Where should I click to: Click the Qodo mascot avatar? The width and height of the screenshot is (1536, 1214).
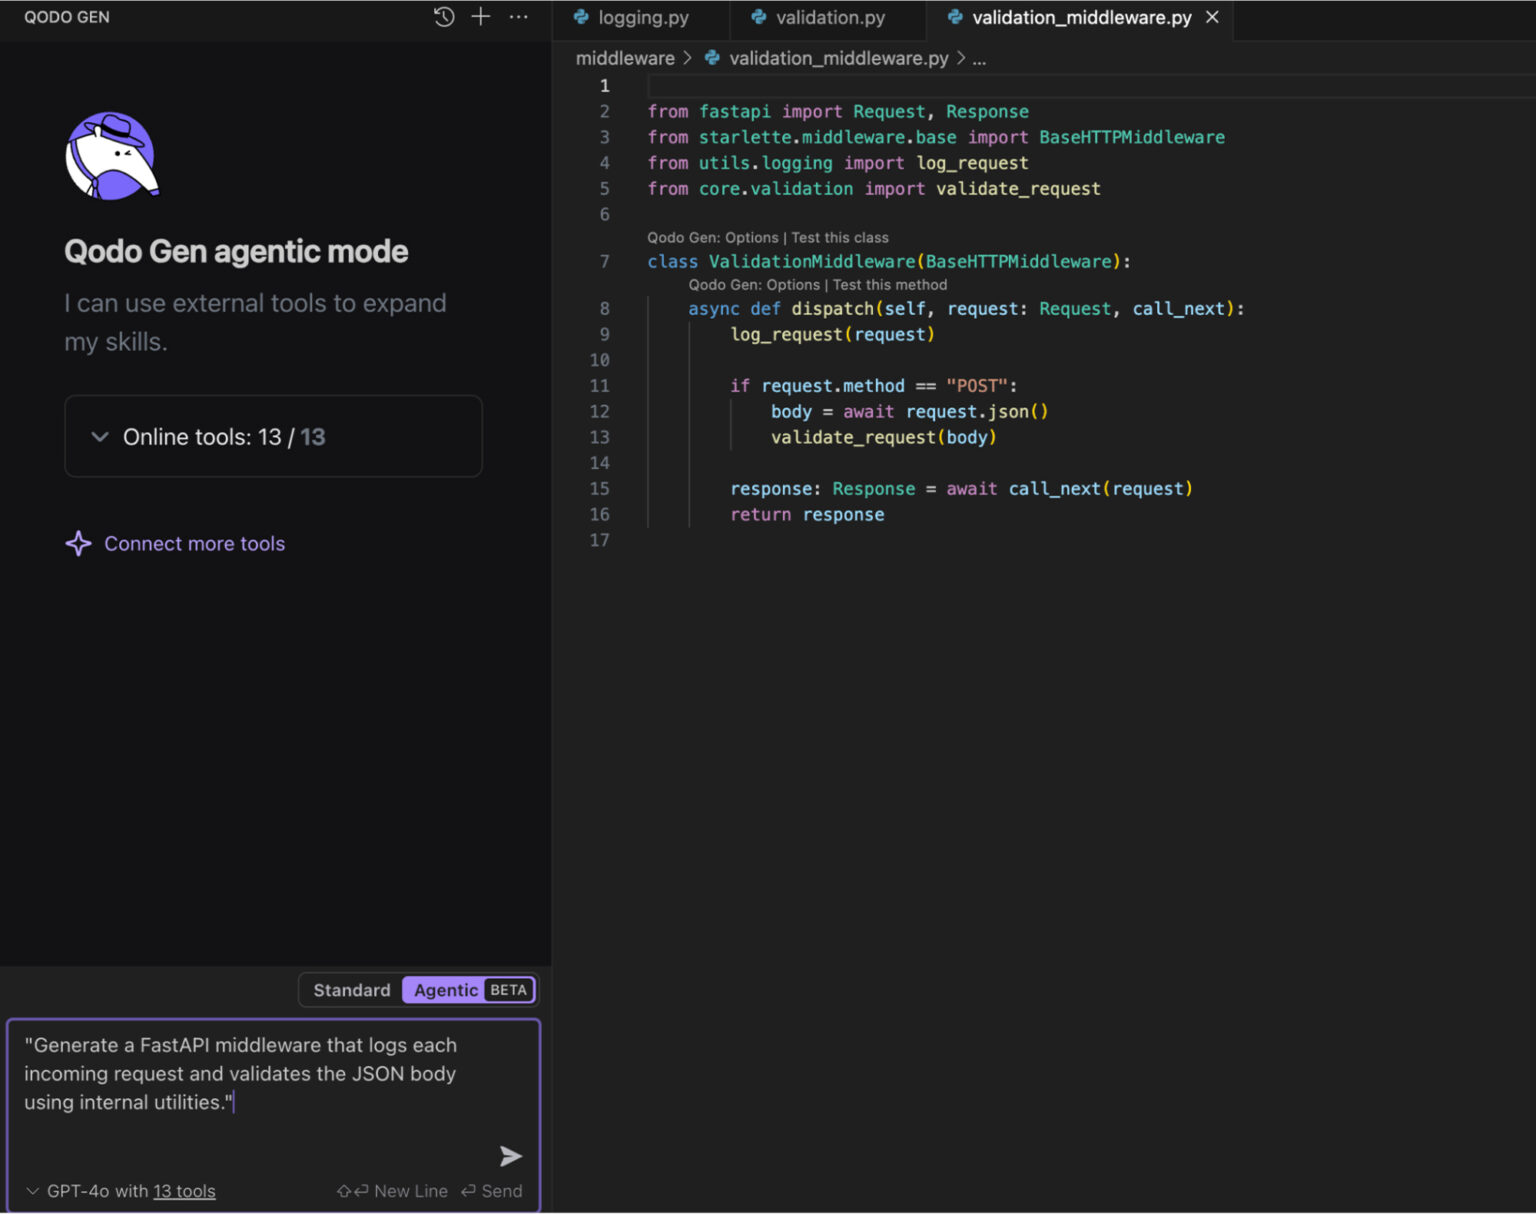[x=111, y=156]
